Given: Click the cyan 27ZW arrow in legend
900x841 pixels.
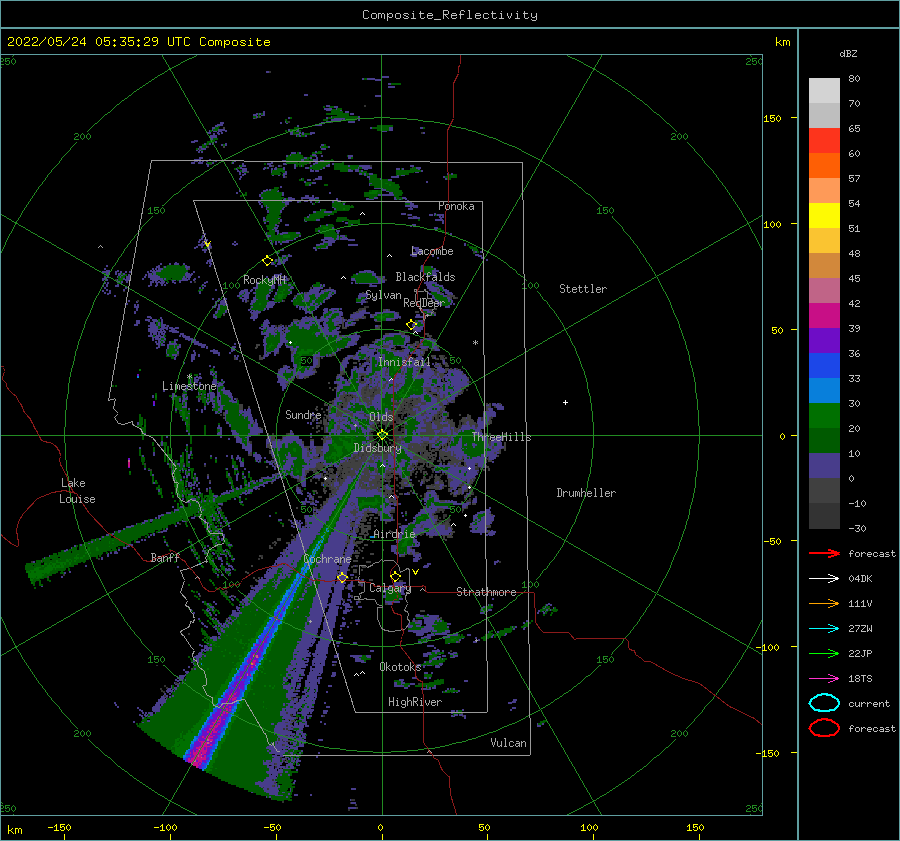Looking at the screenshot, I should click(824, 629).
